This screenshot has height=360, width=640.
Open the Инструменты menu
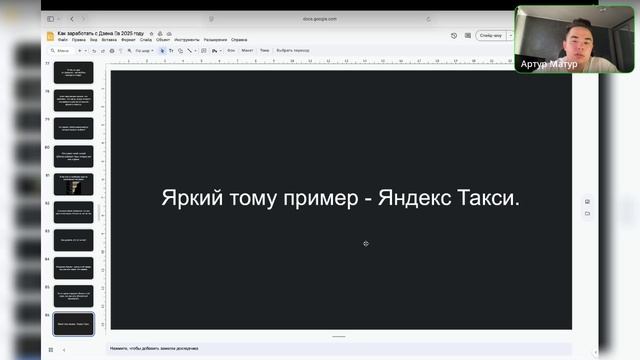(x=187, y=40)
